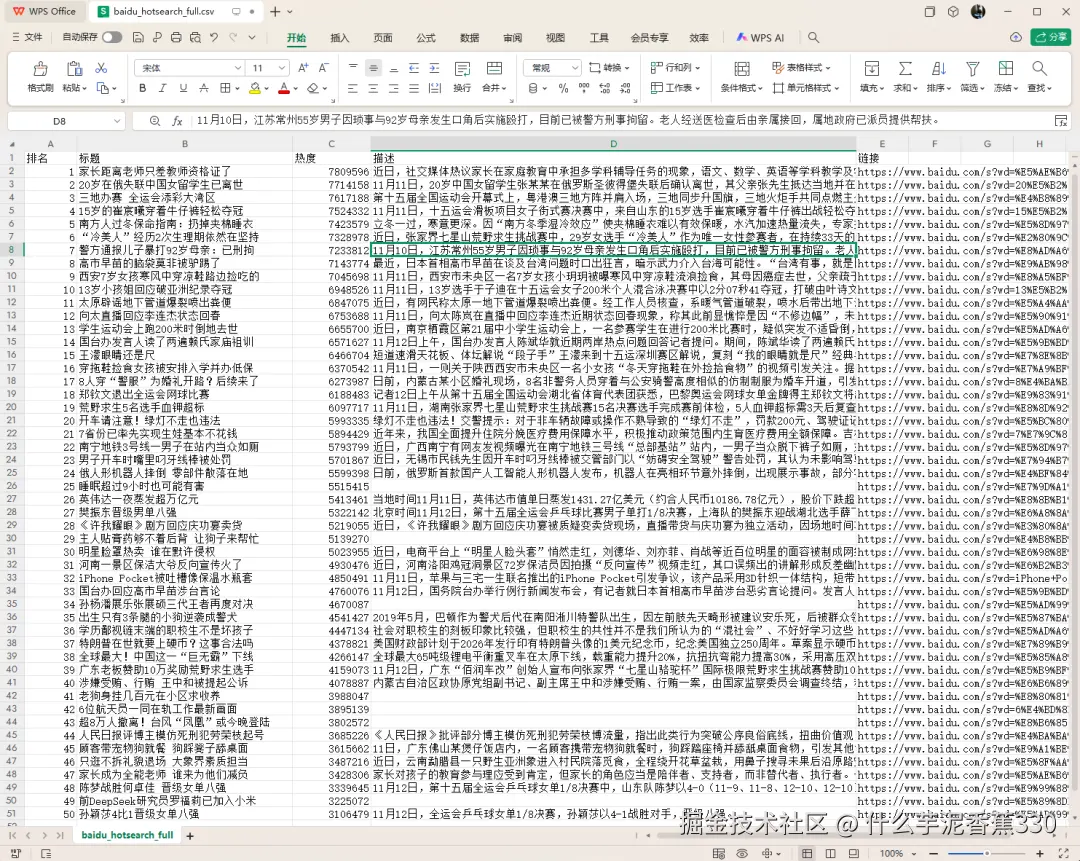Open the number format 常规 dropdown
1080x861 pixels.
point(574,68)
